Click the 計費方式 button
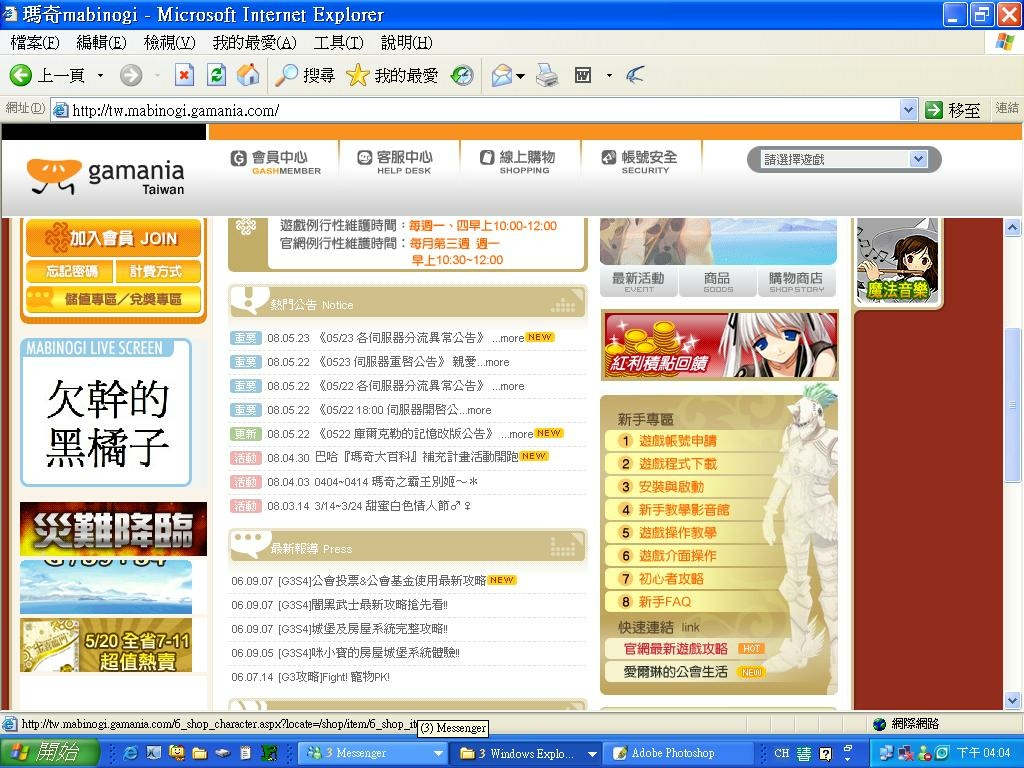This screenshot has width=1024, height=768. pyautogui.click(x=157, y=271)
